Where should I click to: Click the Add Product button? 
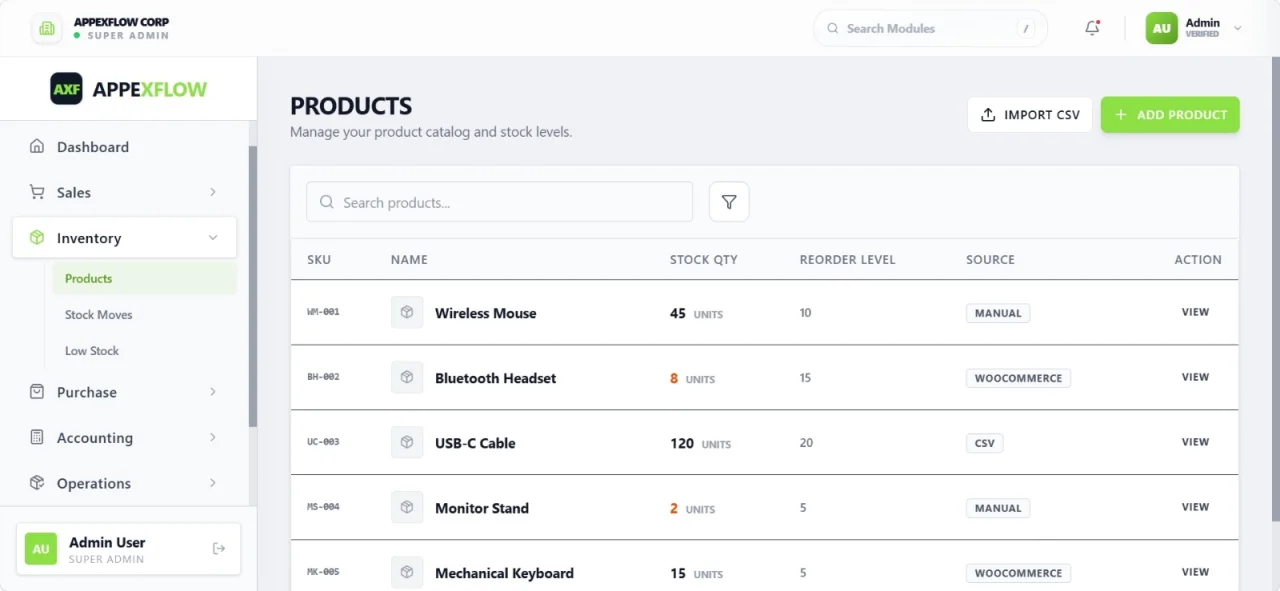(x=1170, y=115)
